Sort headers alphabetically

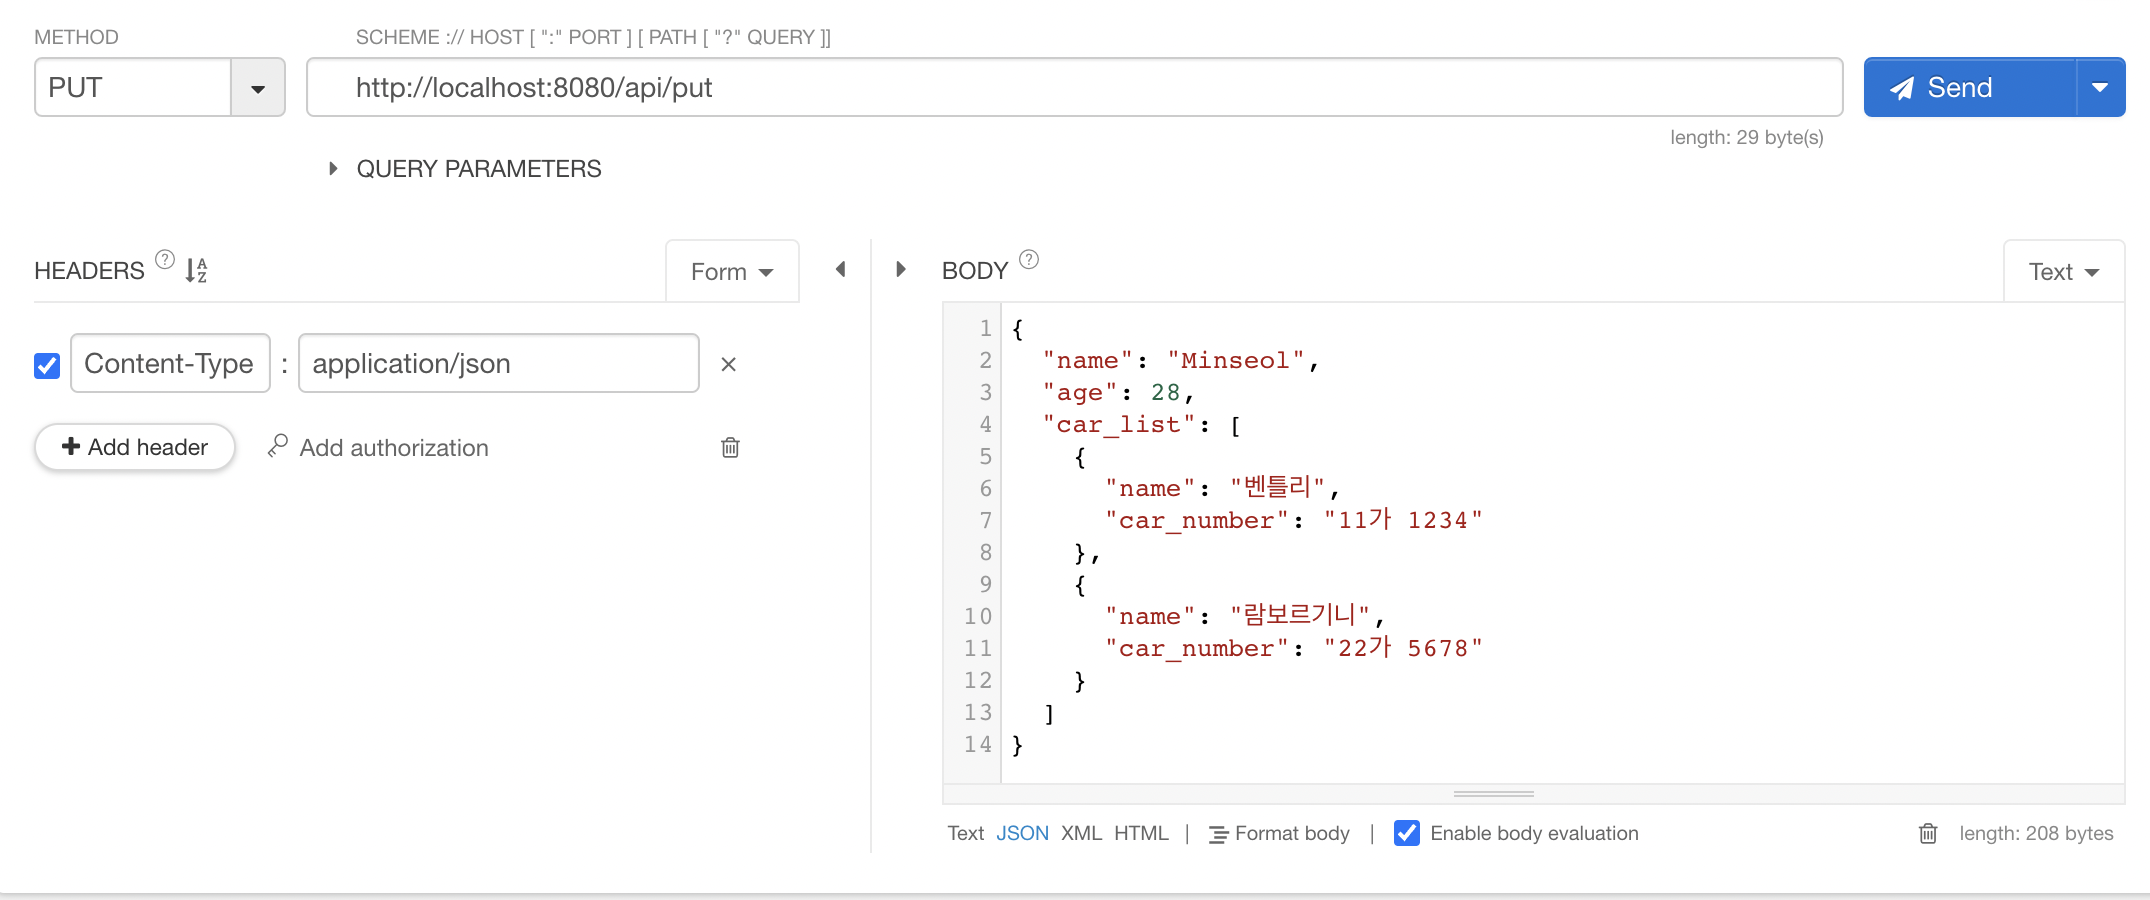point(196,270)
